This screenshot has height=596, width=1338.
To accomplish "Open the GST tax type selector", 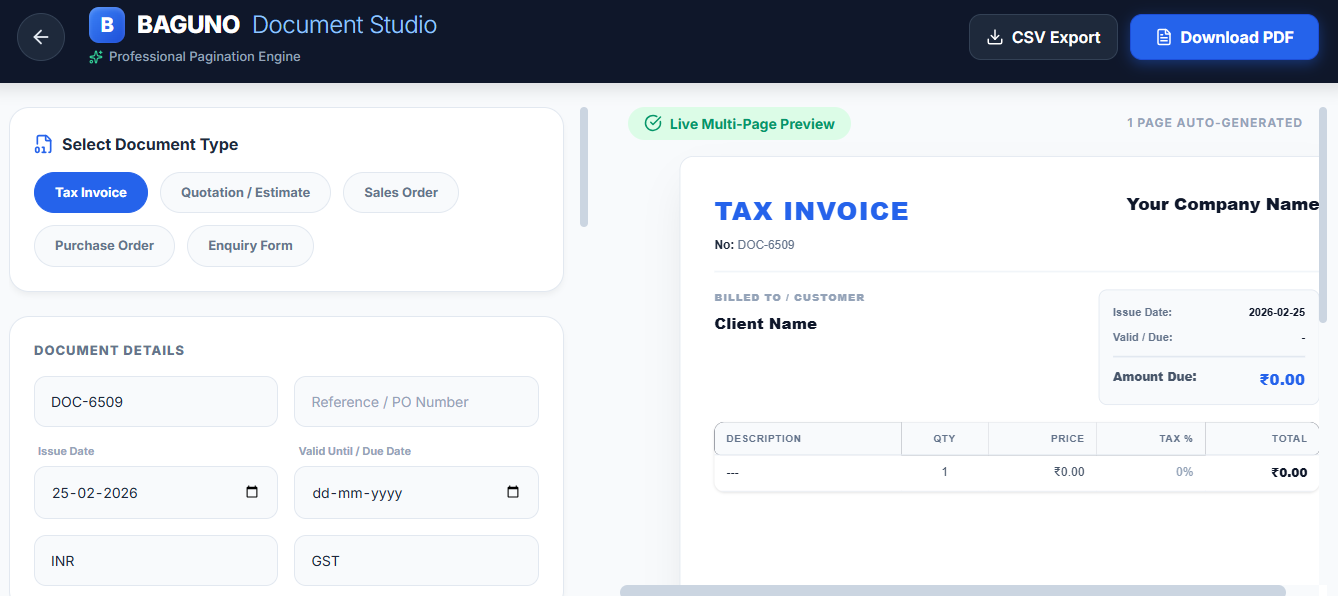I will tap(415, 560).
